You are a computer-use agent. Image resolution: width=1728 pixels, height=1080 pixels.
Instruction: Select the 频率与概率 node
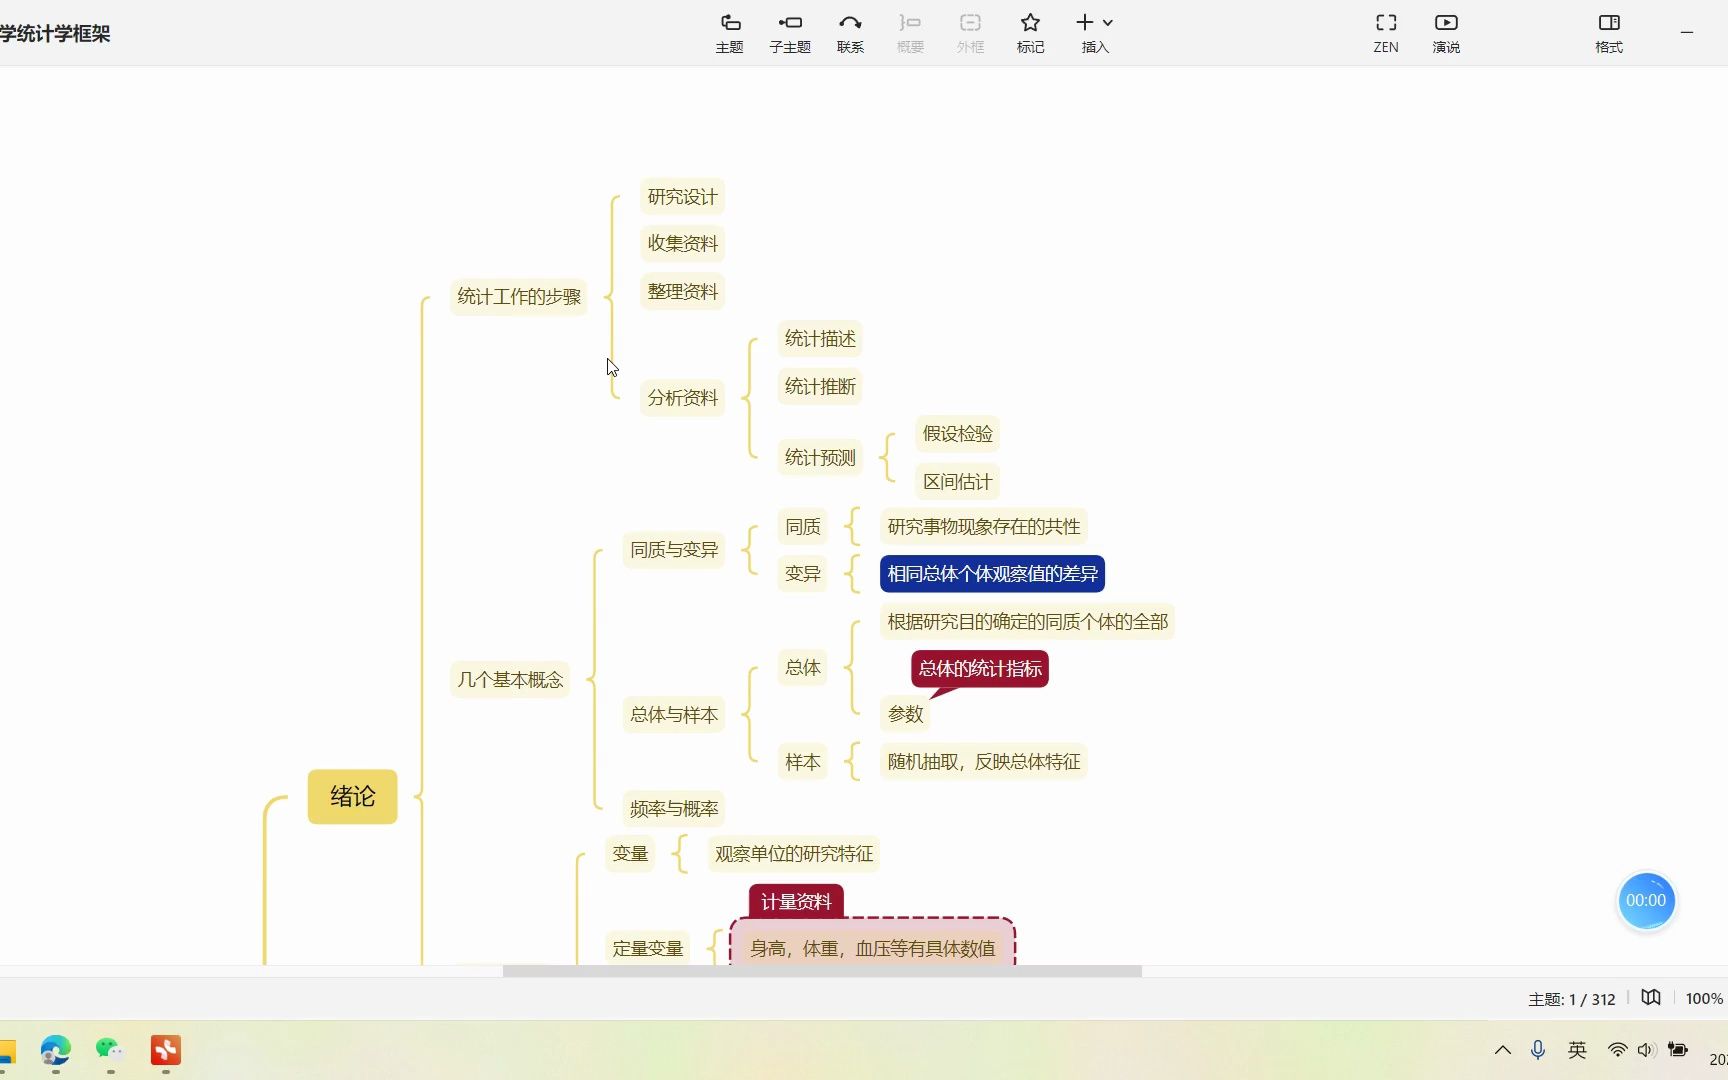(674, 808)
